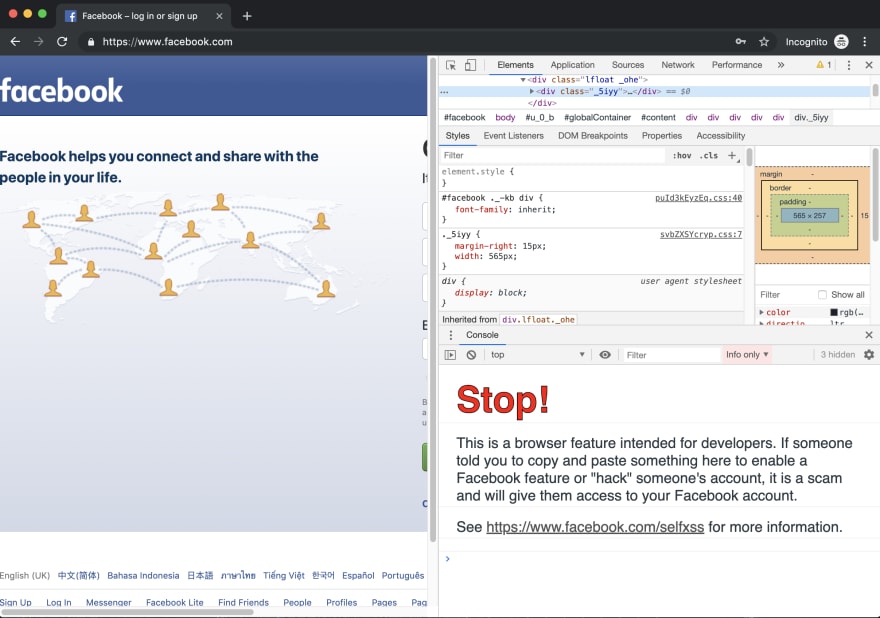Screen dimensions: 880x618
Task: Select body in the breadcrumb
Action: pos(505,117)
